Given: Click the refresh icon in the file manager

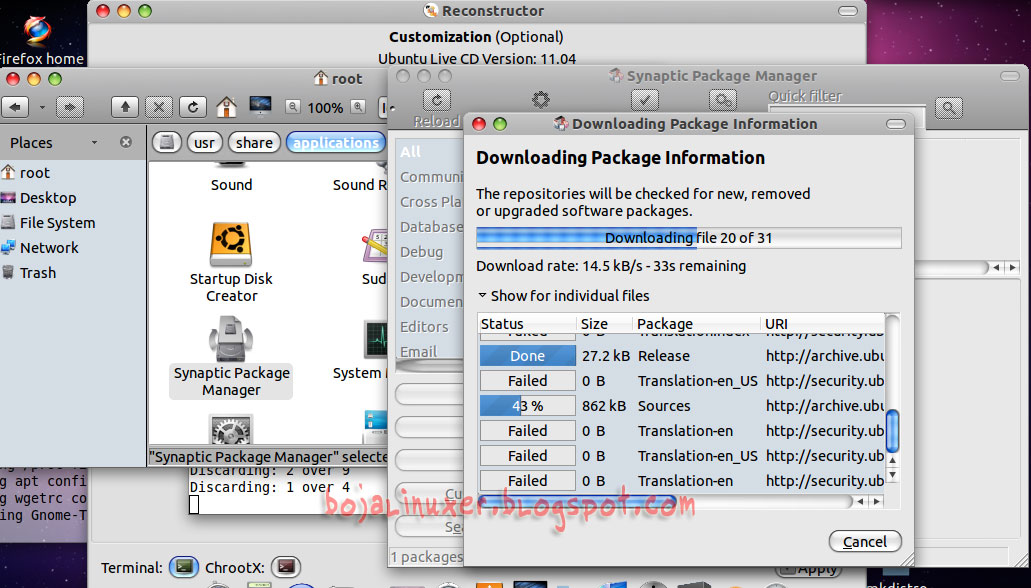Looking at the screenshot, I should coord(190,106).
